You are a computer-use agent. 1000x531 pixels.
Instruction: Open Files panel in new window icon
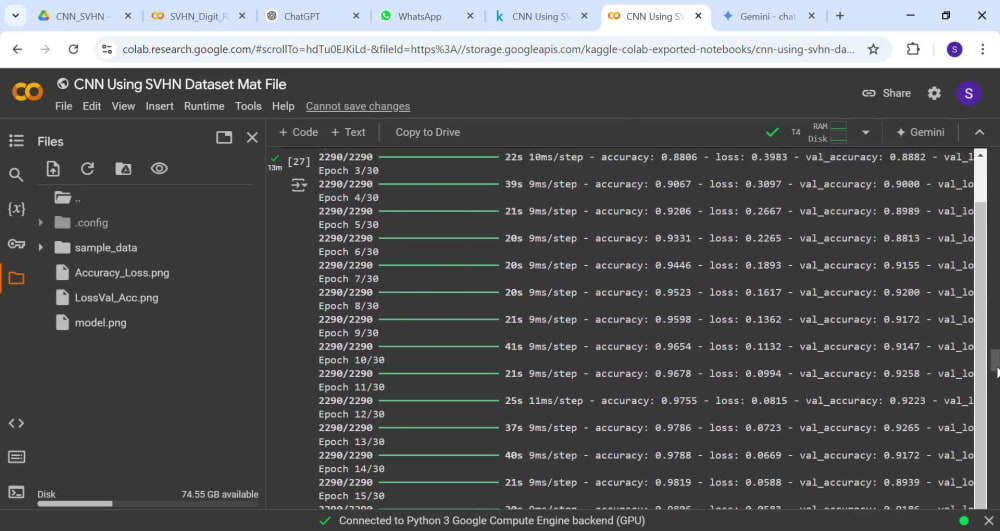(224, 138)
